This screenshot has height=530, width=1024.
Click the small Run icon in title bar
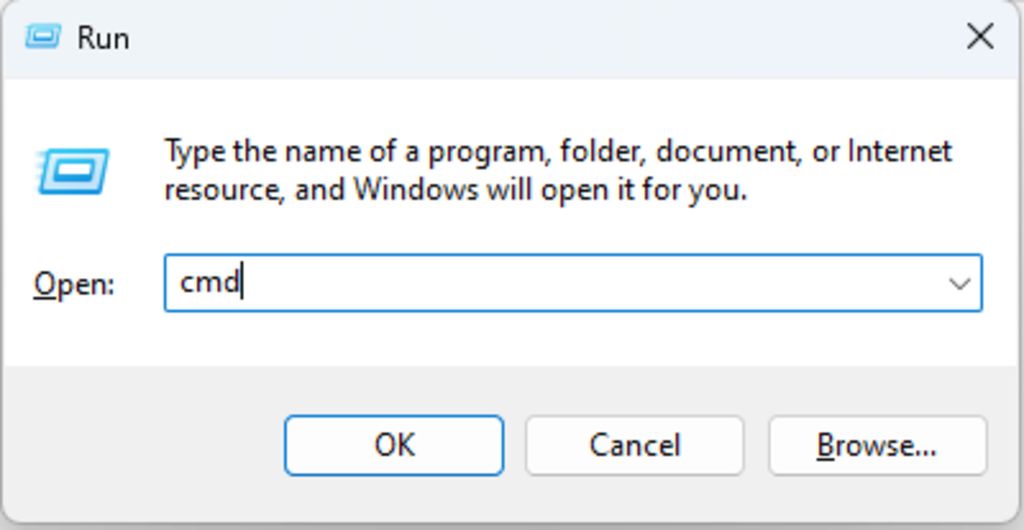pos(43,37)
